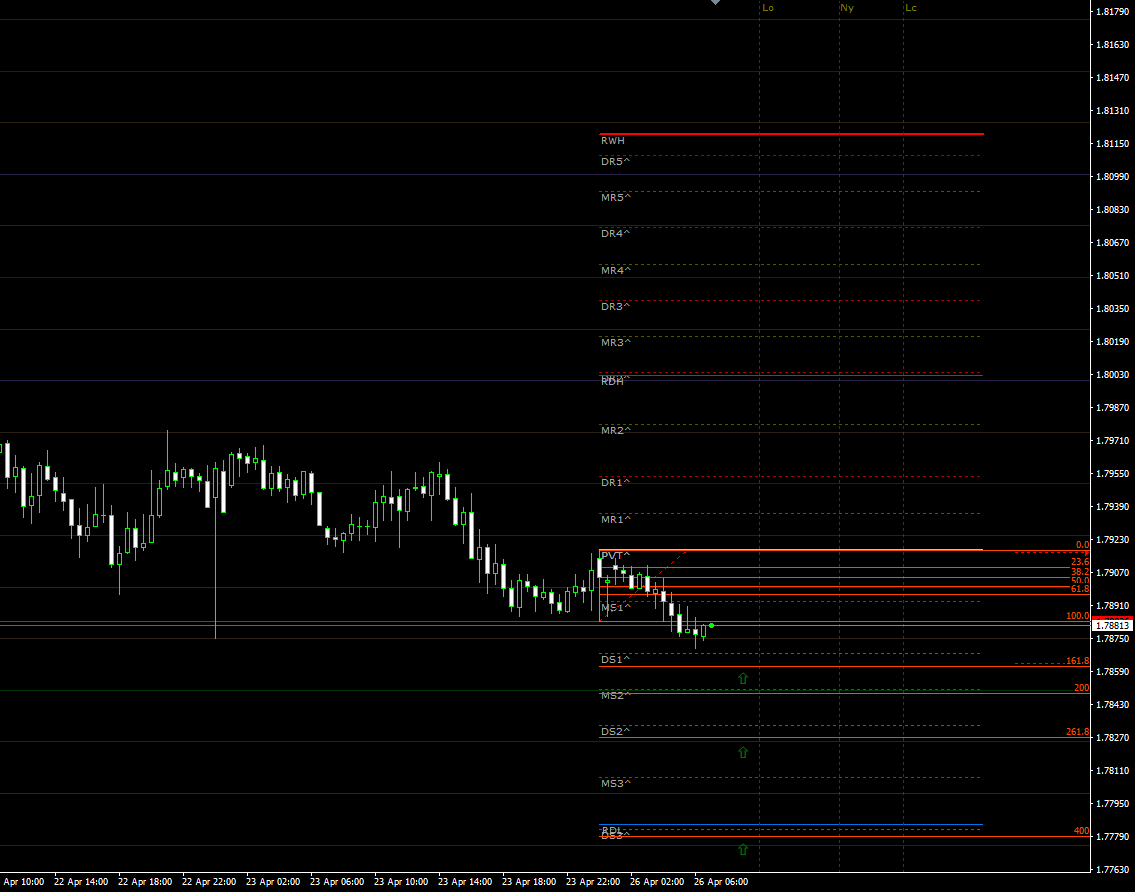Select the MR1^ level label
Screen dimensions: 1135x892
pos(616,520)
